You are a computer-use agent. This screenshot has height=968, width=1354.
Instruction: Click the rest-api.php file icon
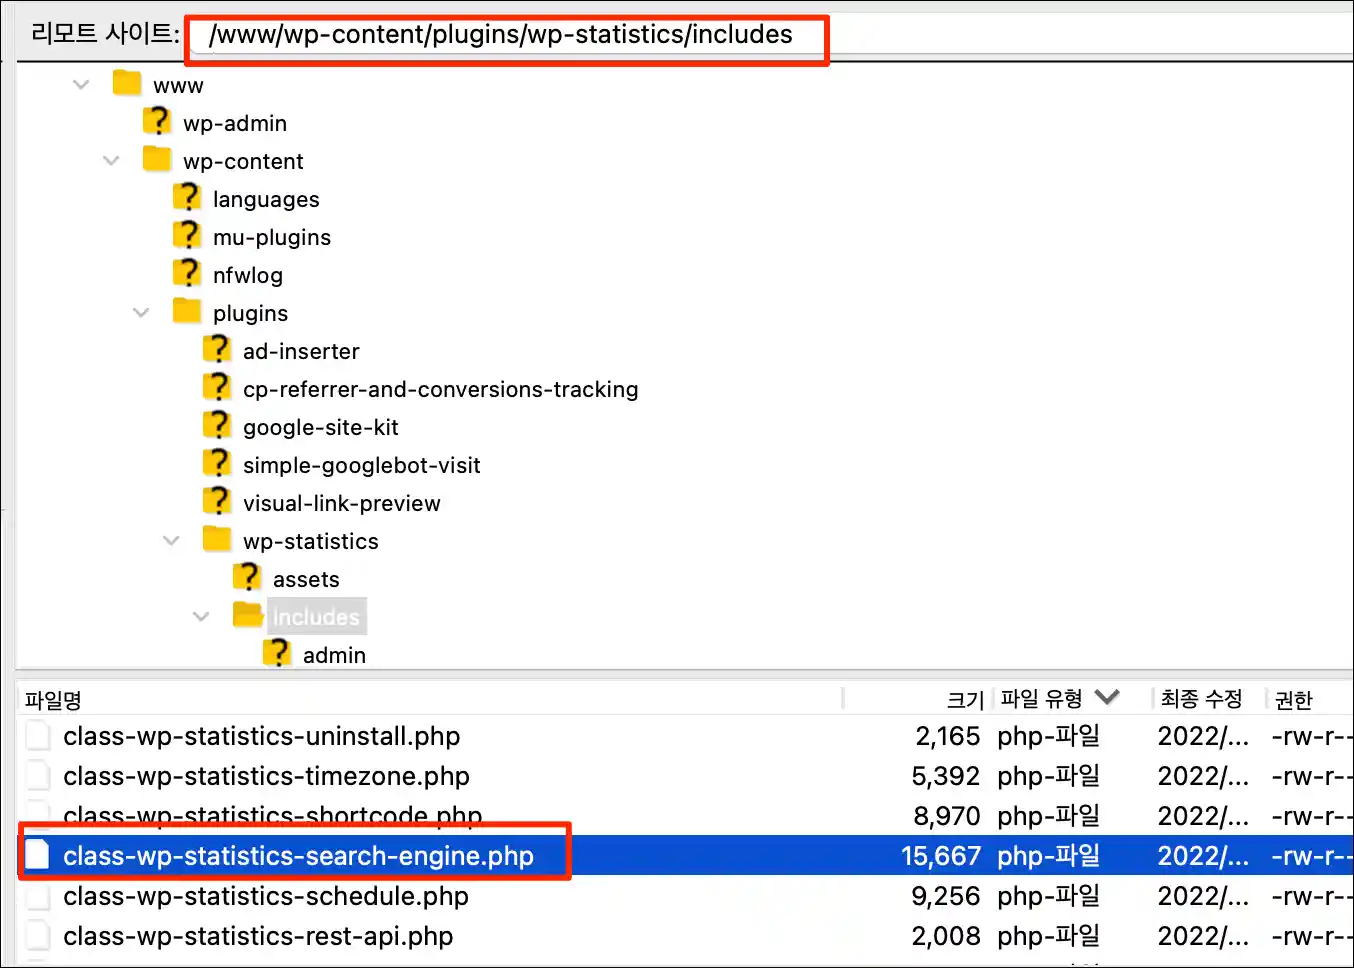coord(37,935)
